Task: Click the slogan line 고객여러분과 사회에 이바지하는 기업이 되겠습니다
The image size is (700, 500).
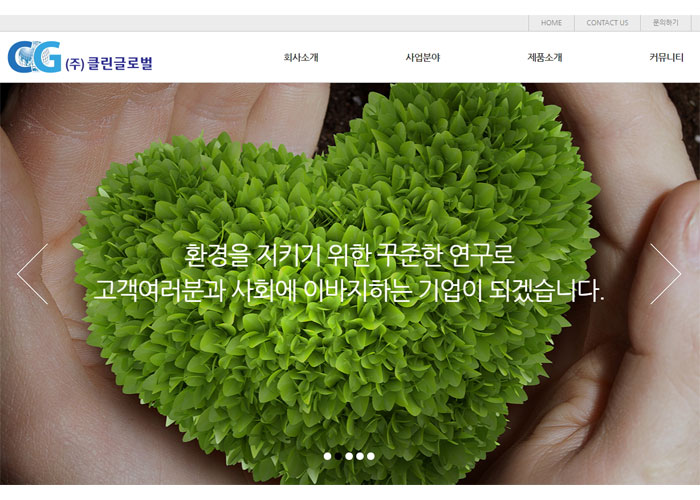Action: coord(349,291)
